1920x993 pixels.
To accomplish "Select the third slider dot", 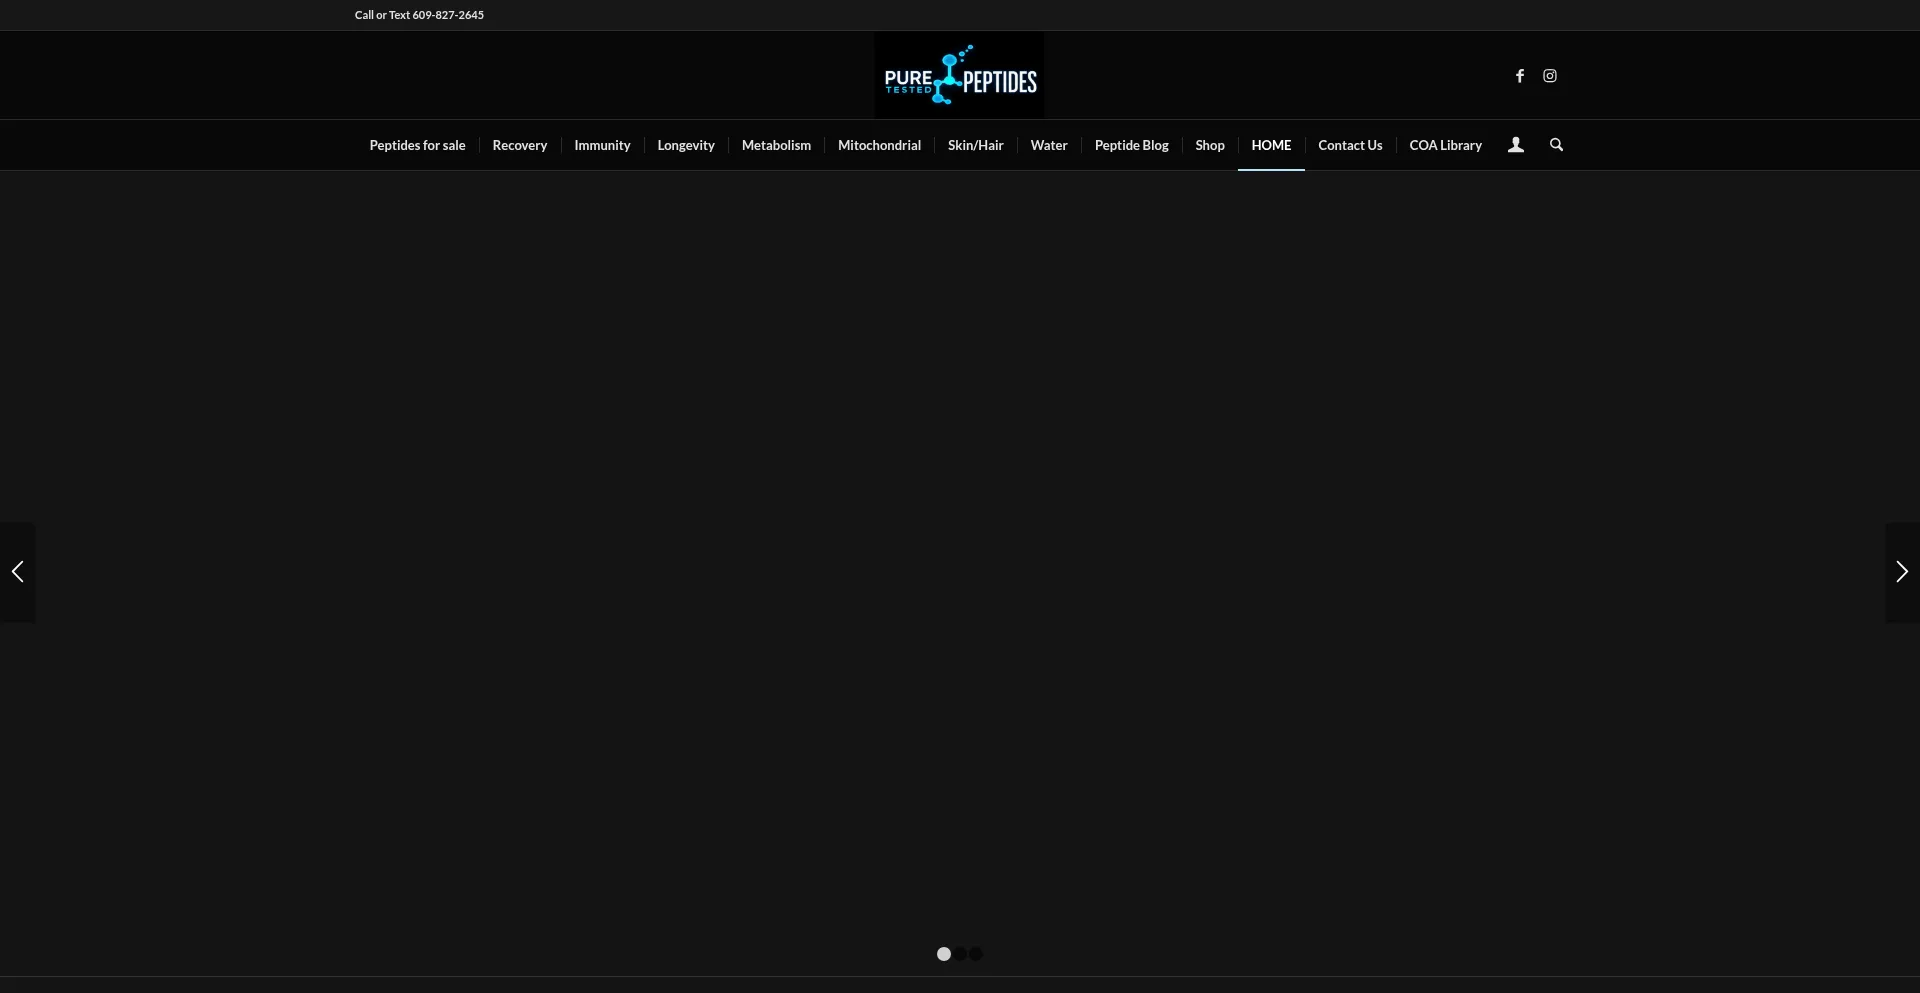I will point(976,954).
